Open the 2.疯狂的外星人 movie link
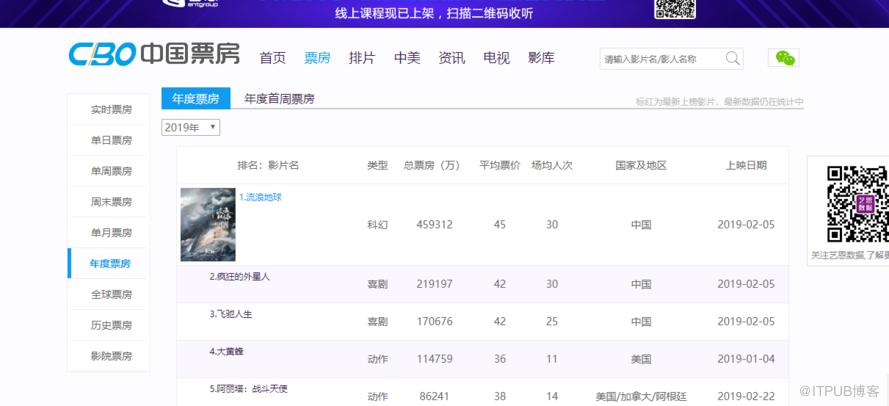This screenshot has height=406, width=889. coord(240,277)
